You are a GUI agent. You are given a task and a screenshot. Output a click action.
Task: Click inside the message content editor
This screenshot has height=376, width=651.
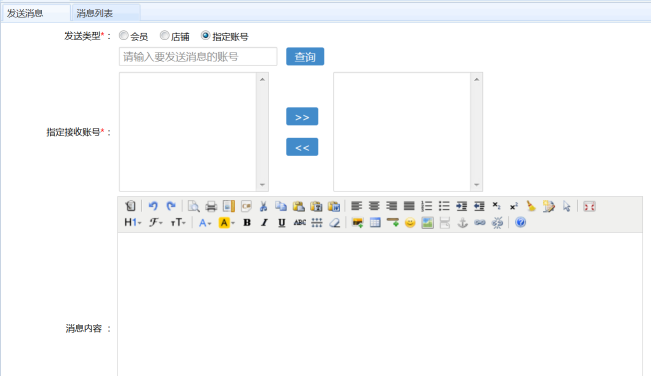[380, 304]
